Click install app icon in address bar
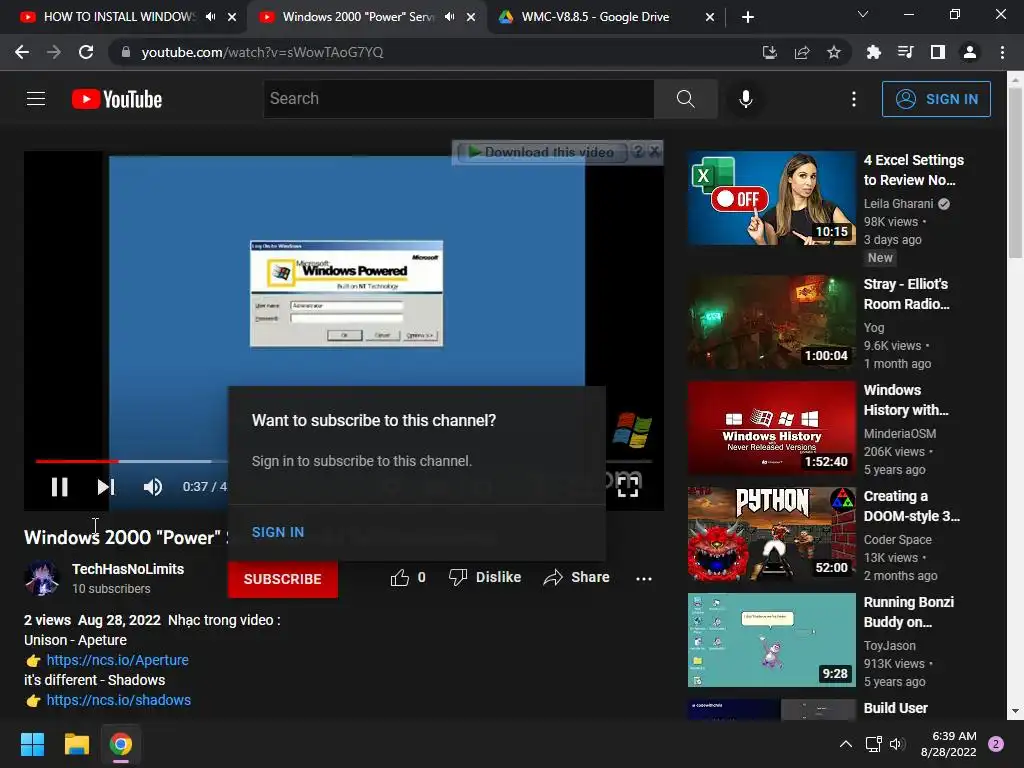Screen dimensions: 1024x768 769,52
